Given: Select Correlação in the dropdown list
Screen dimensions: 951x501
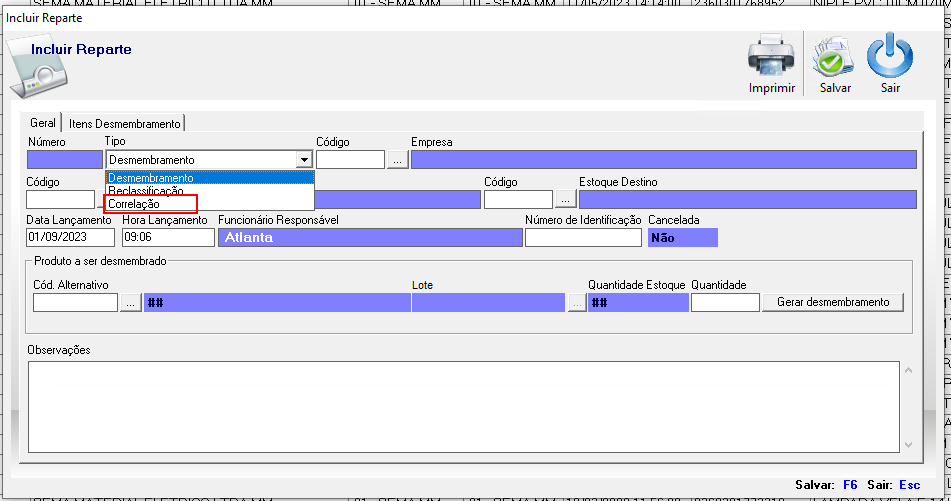Looking at the screenshot, I should click(210, 204).
